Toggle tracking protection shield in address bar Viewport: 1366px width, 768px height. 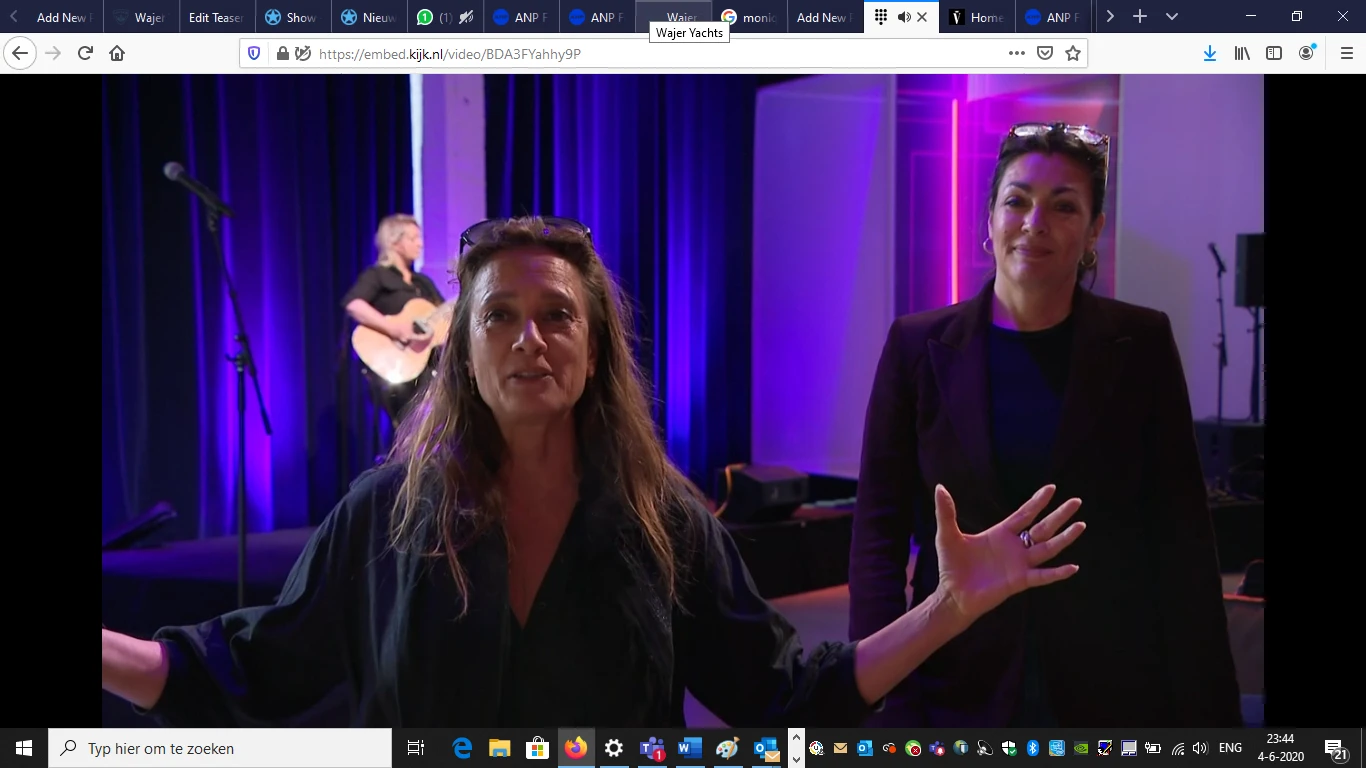click(x=254, y=54)
